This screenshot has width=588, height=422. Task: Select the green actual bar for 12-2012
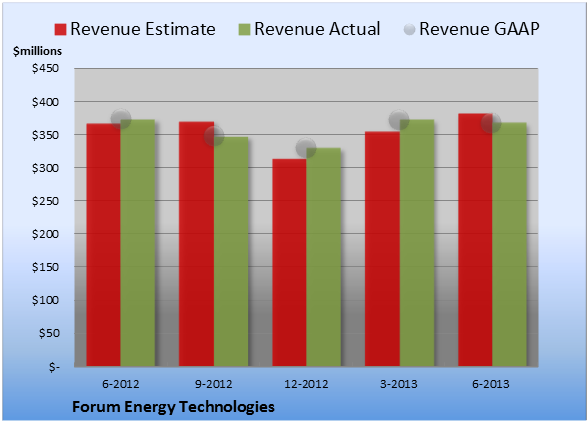click(x=324, y=257)
